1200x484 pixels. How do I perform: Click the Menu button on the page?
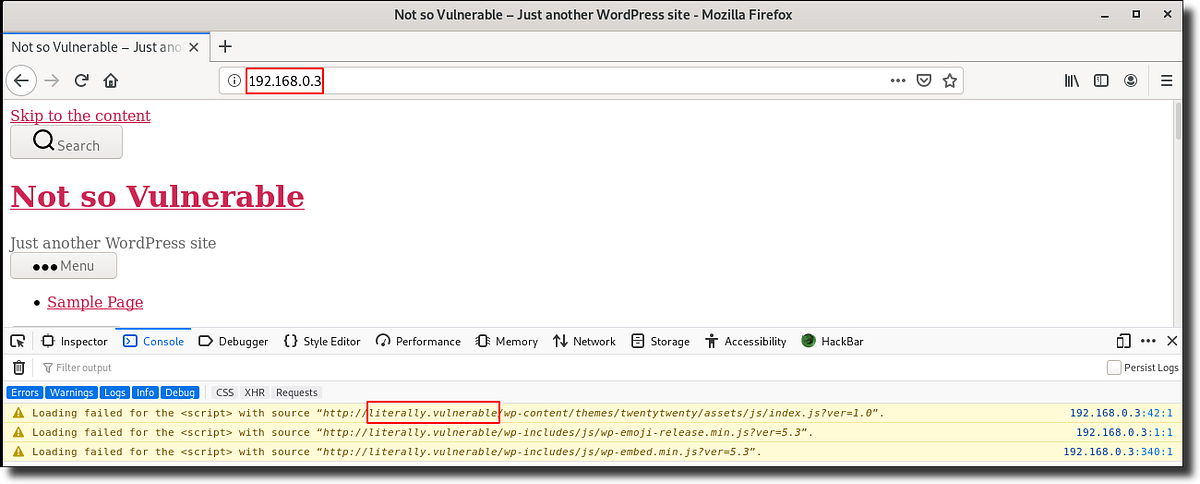pos(63,265)
